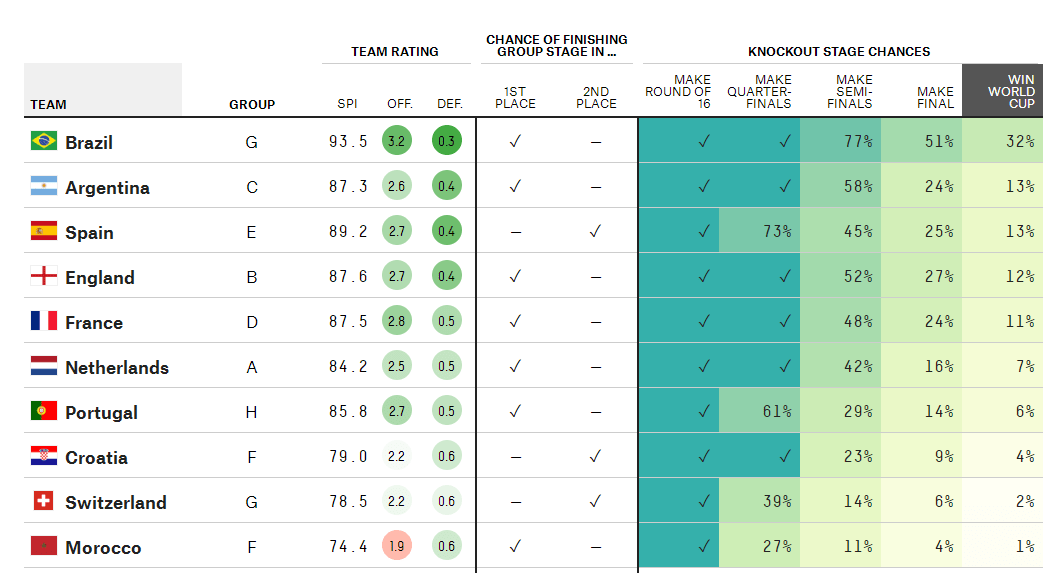The width and height of the screenshot is (1052, 573).
Task: Click the France flag icon
Action: point(44,321)
